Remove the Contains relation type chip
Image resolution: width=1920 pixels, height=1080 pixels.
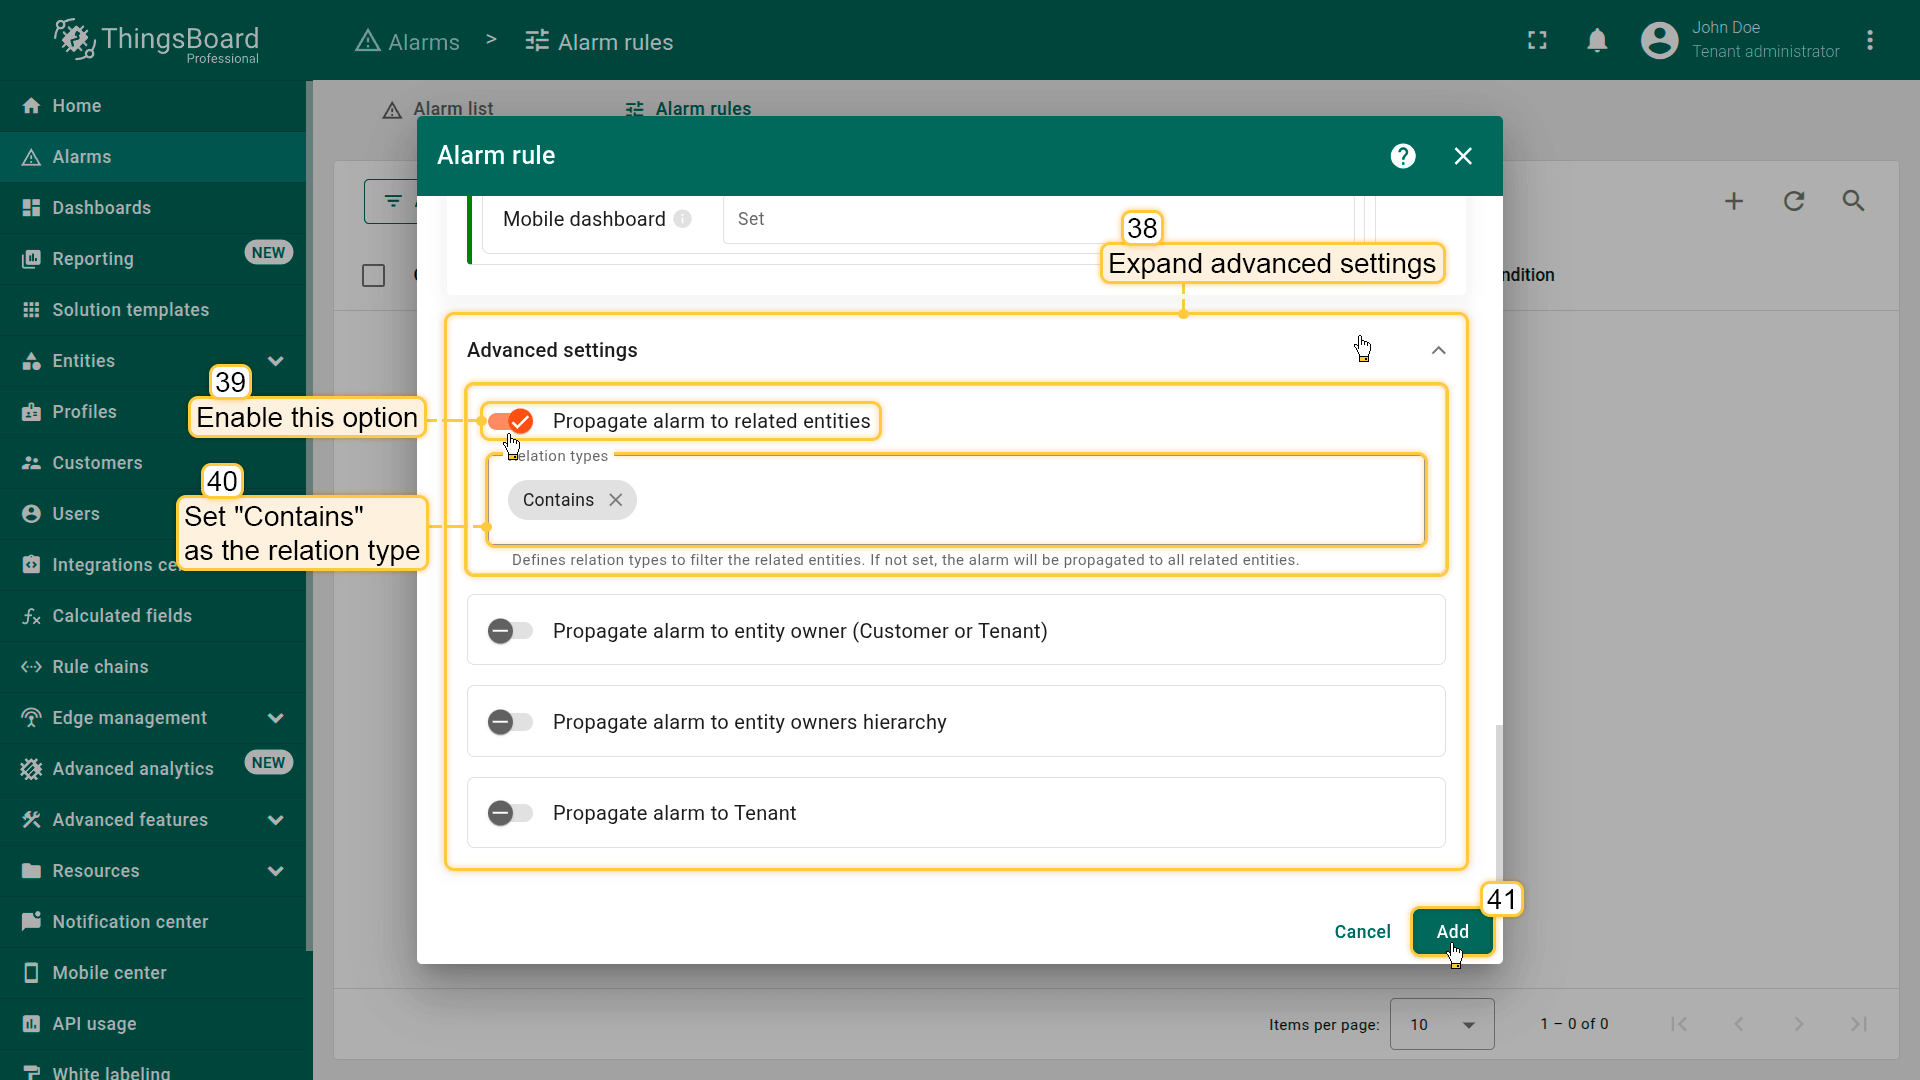click(x=616, y=500)
